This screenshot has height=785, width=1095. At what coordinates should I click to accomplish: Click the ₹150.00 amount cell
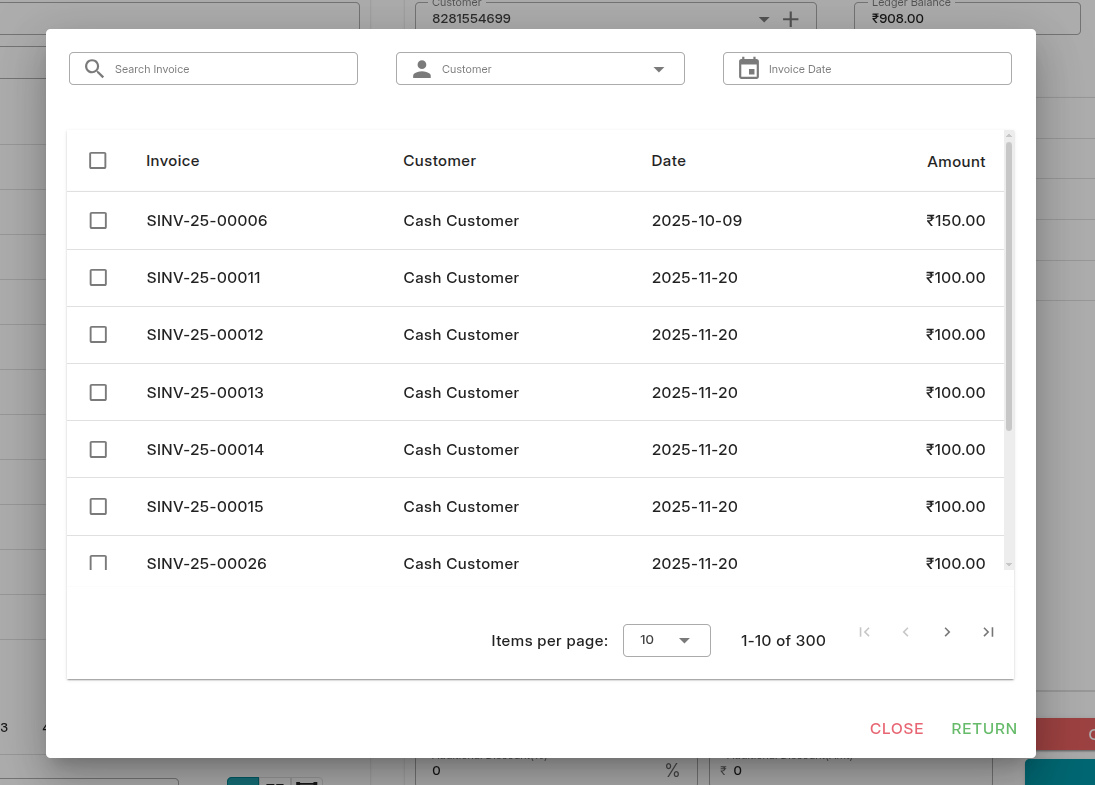click(x=955, y=221)
